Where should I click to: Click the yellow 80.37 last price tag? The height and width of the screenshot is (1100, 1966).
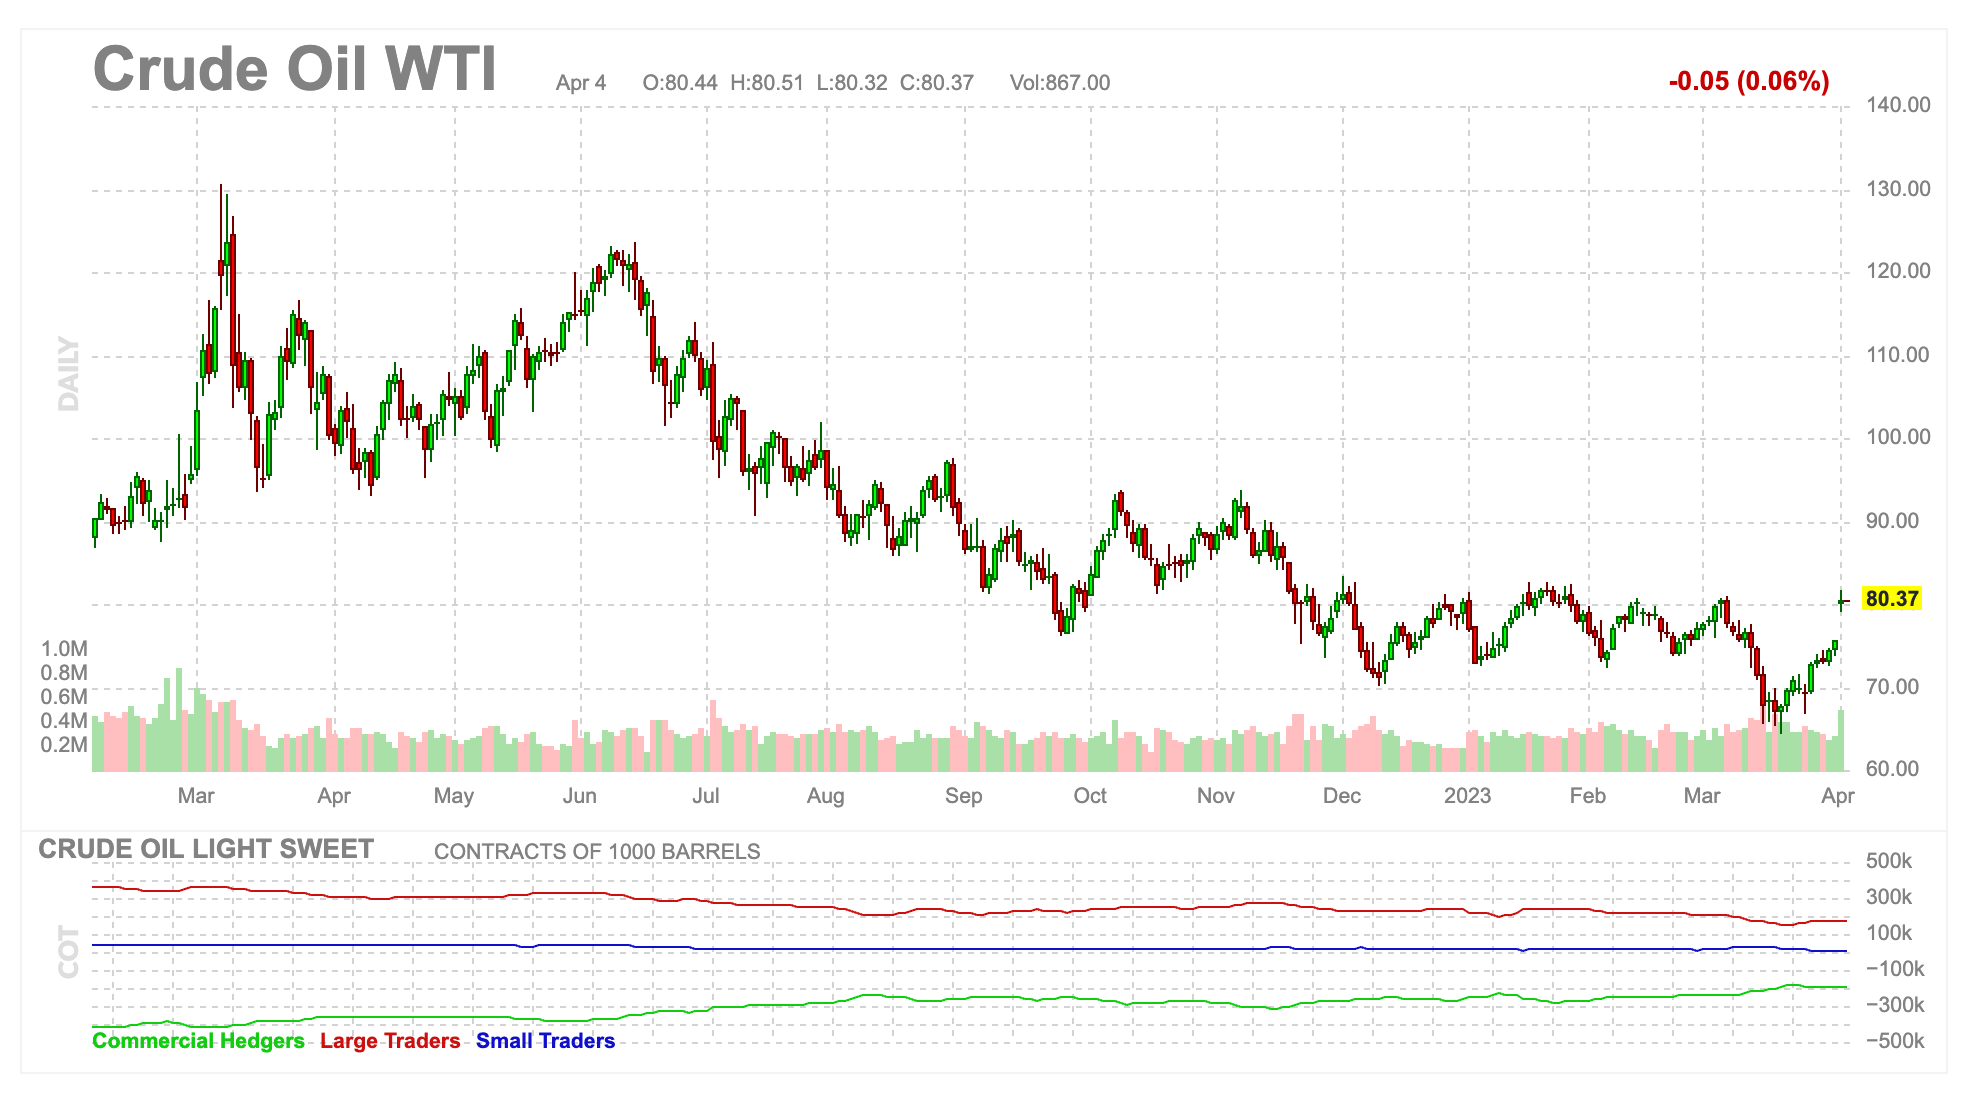pos(1892,599)
